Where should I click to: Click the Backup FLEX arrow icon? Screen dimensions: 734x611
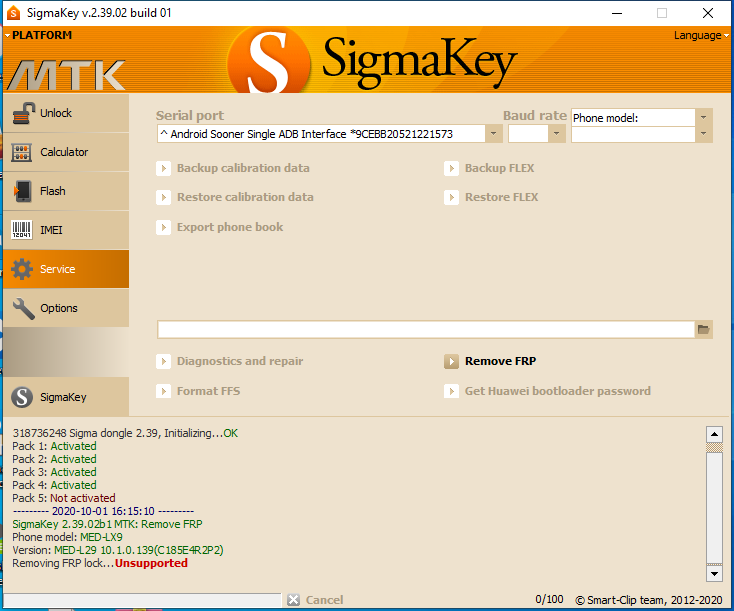pyautogui.click(x=451, y=168)
